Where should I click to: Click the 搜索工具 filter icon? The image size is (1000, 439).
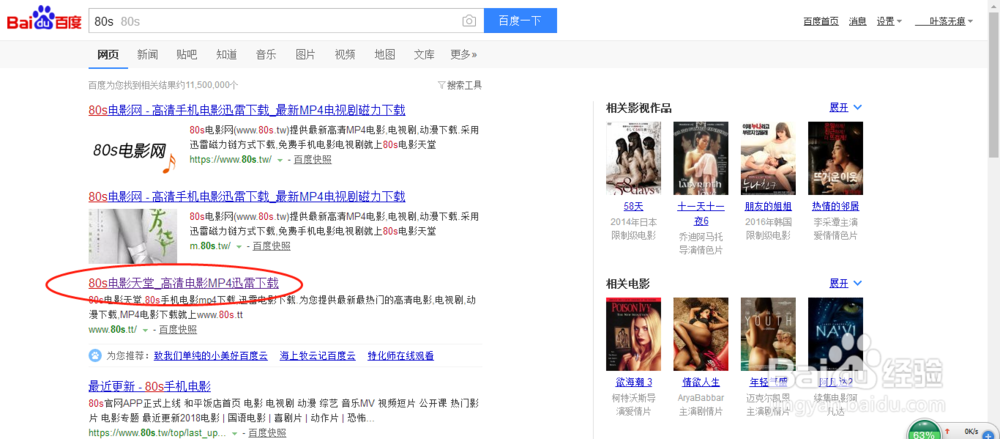441,85
